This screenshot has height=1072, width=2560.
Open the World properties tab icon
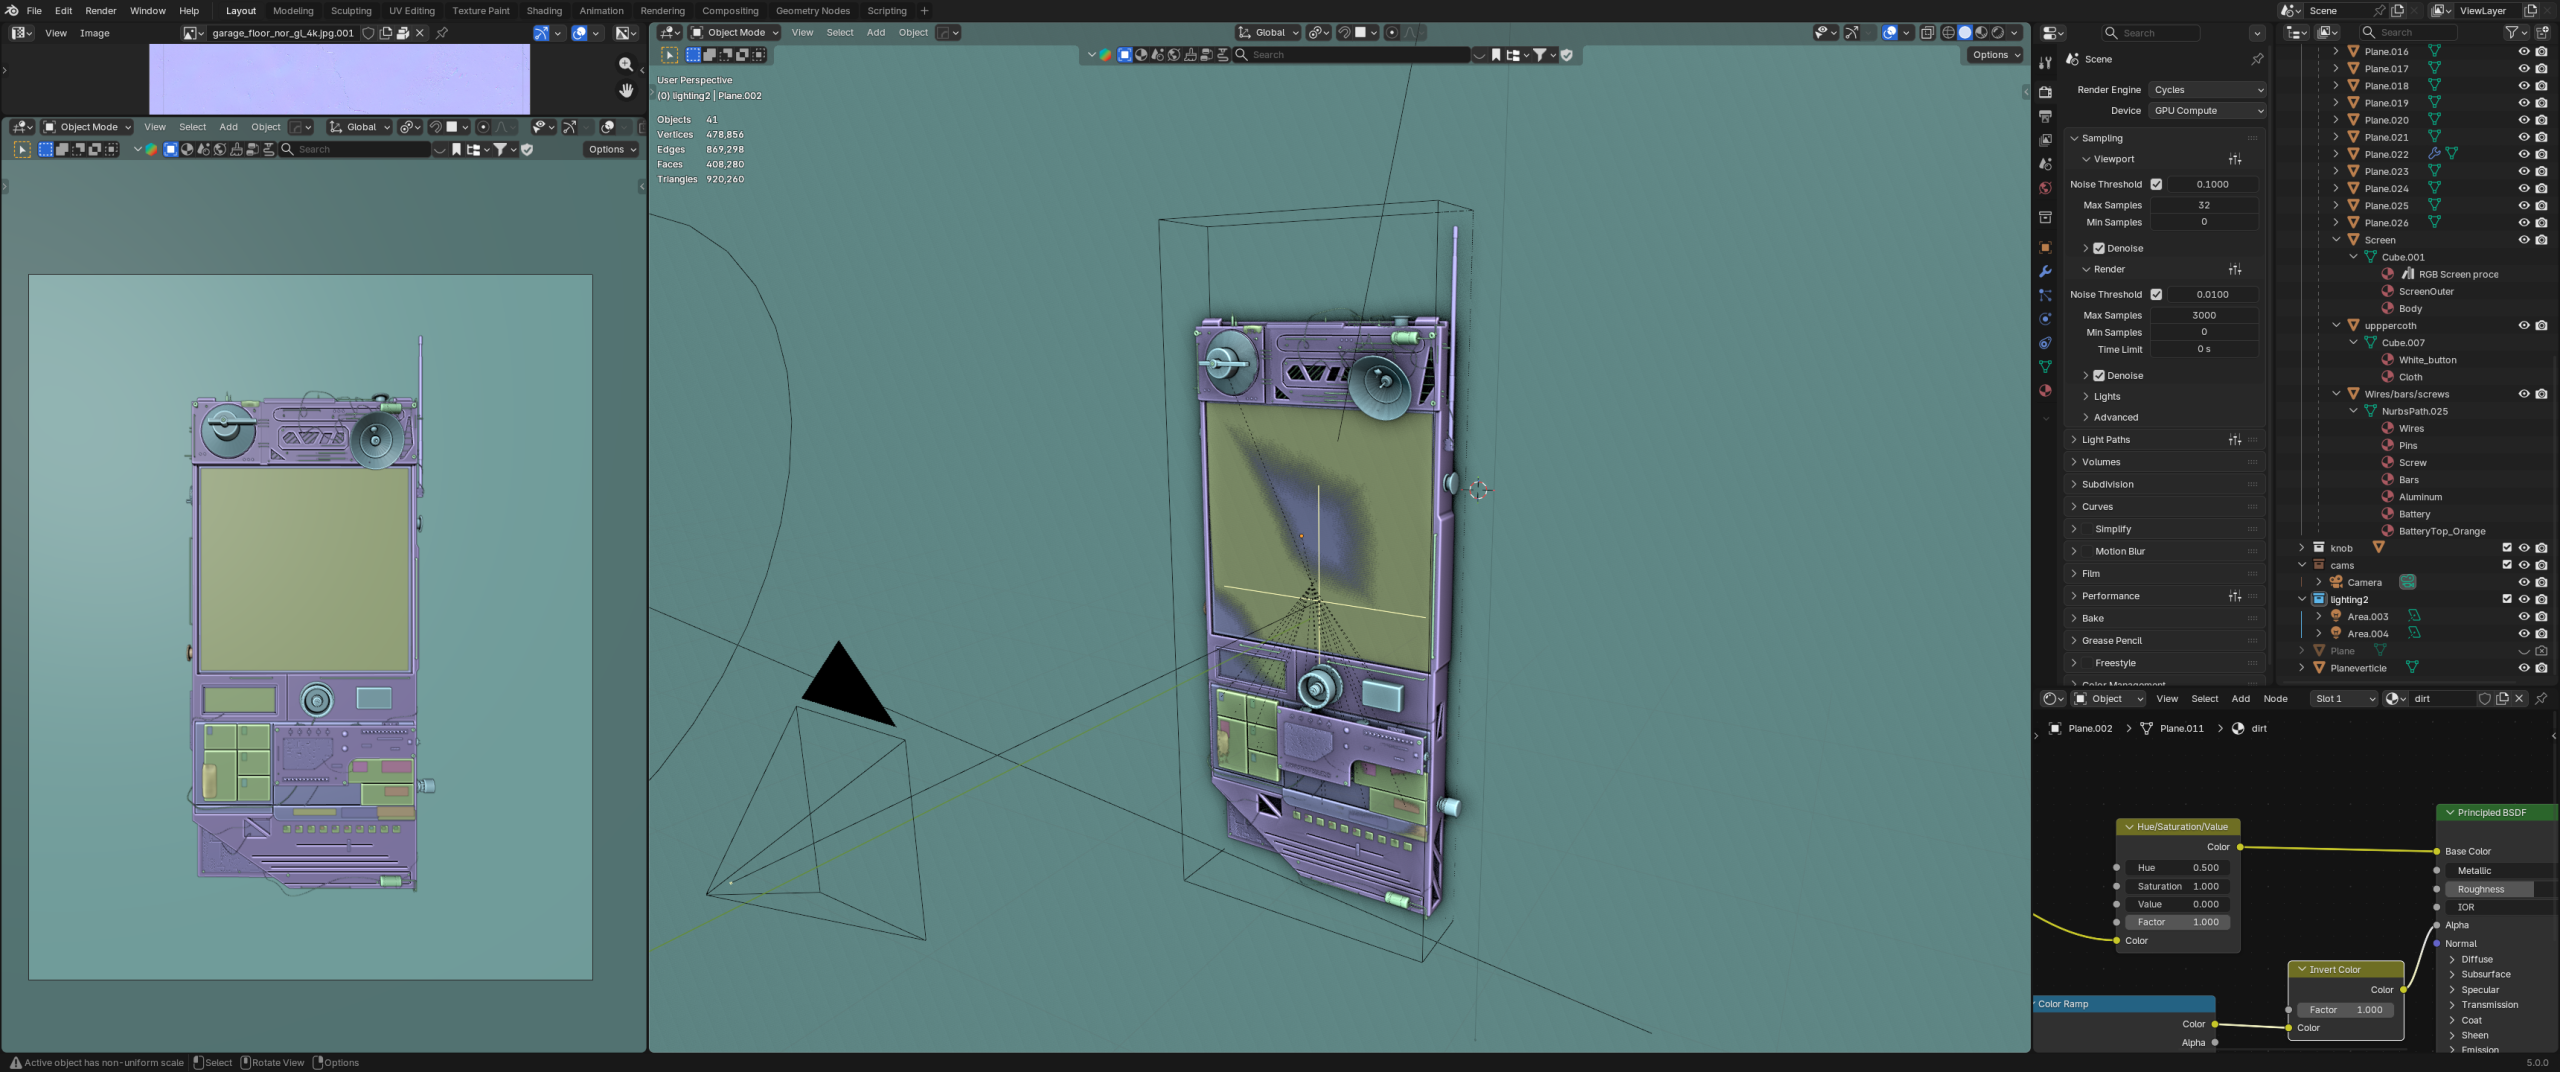(x=2045, y=188)
